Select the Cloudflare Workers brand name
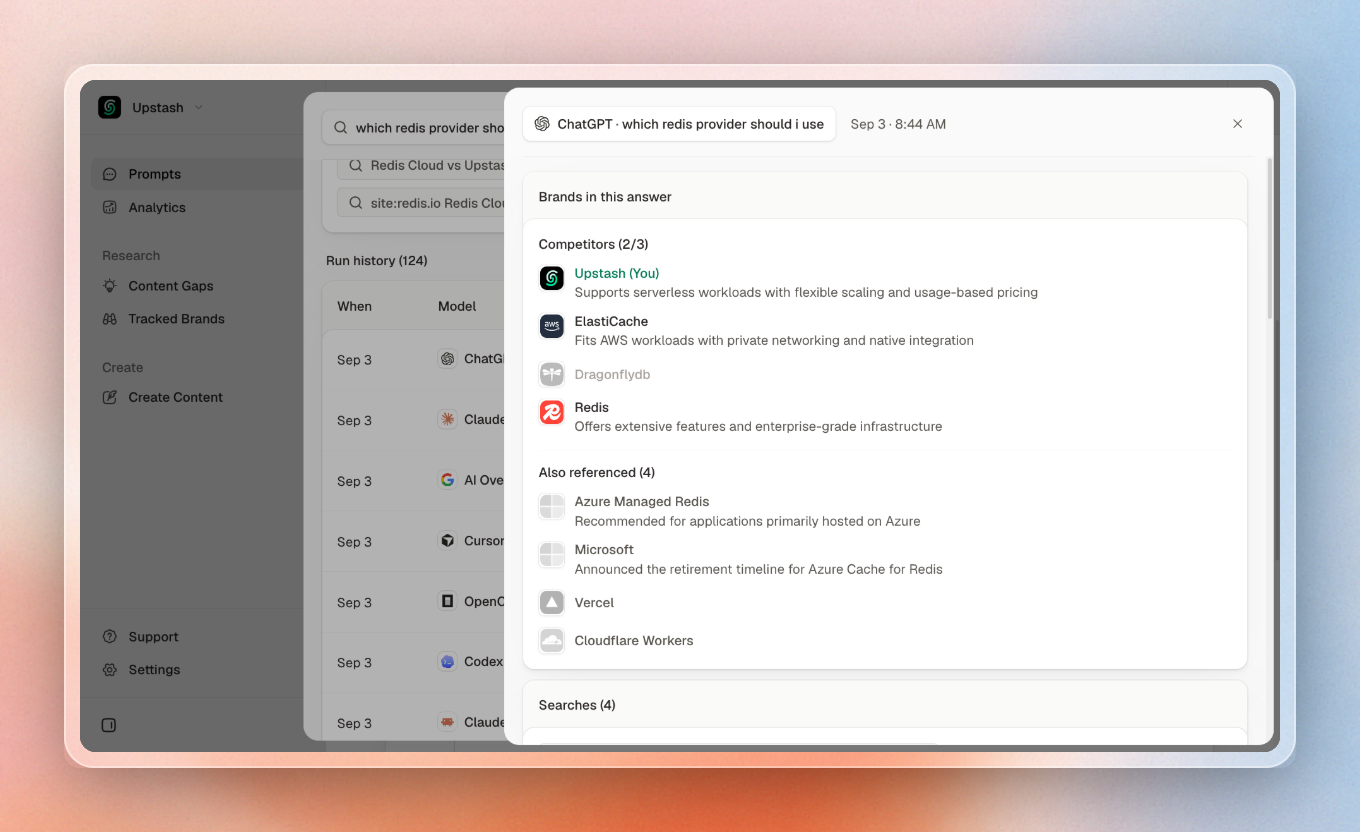 (634, 640)
